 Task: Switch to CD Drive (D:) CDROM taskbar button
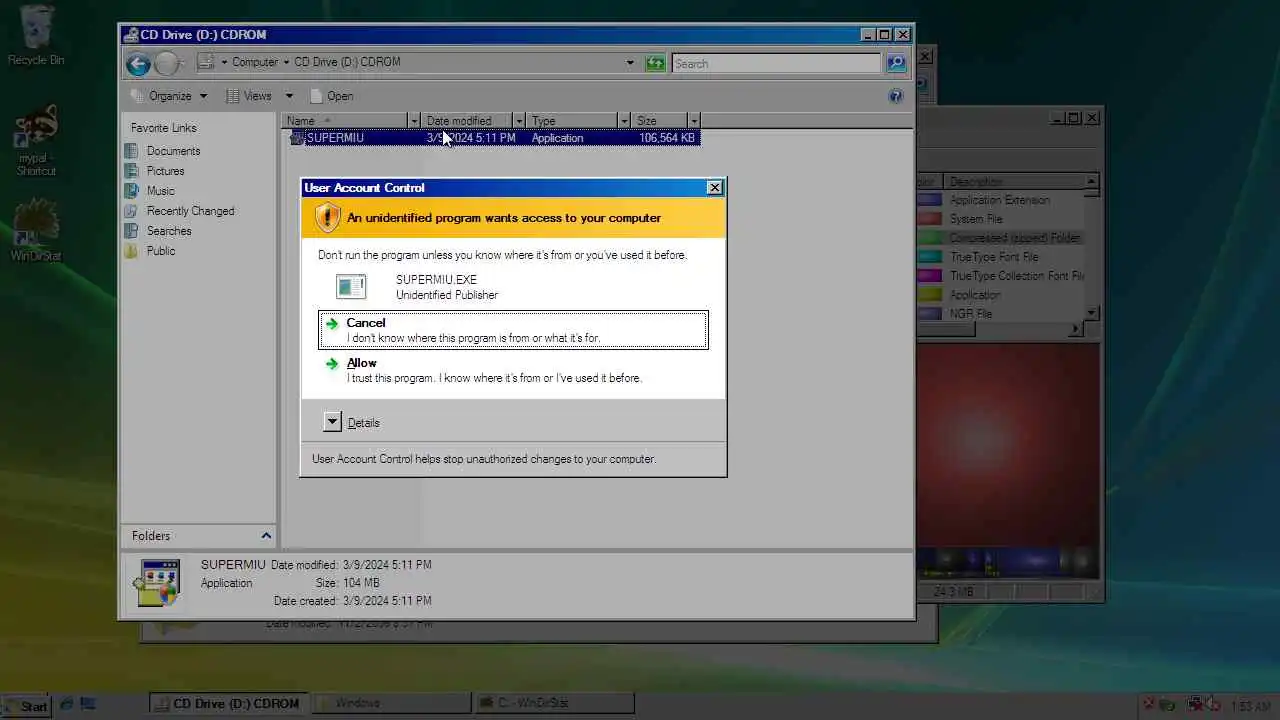coord(227,704)
